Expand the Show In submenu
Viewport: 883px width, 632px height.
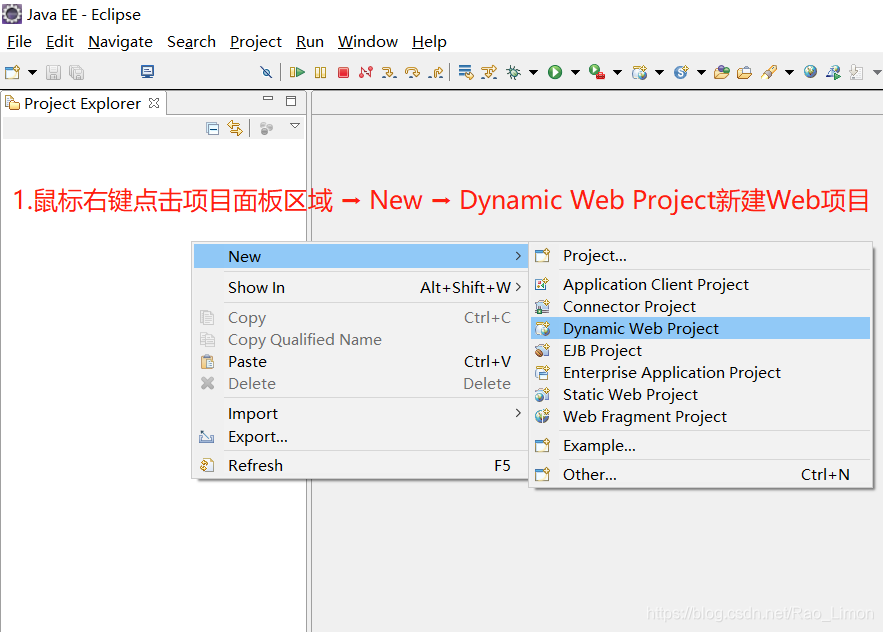(361, 287)
